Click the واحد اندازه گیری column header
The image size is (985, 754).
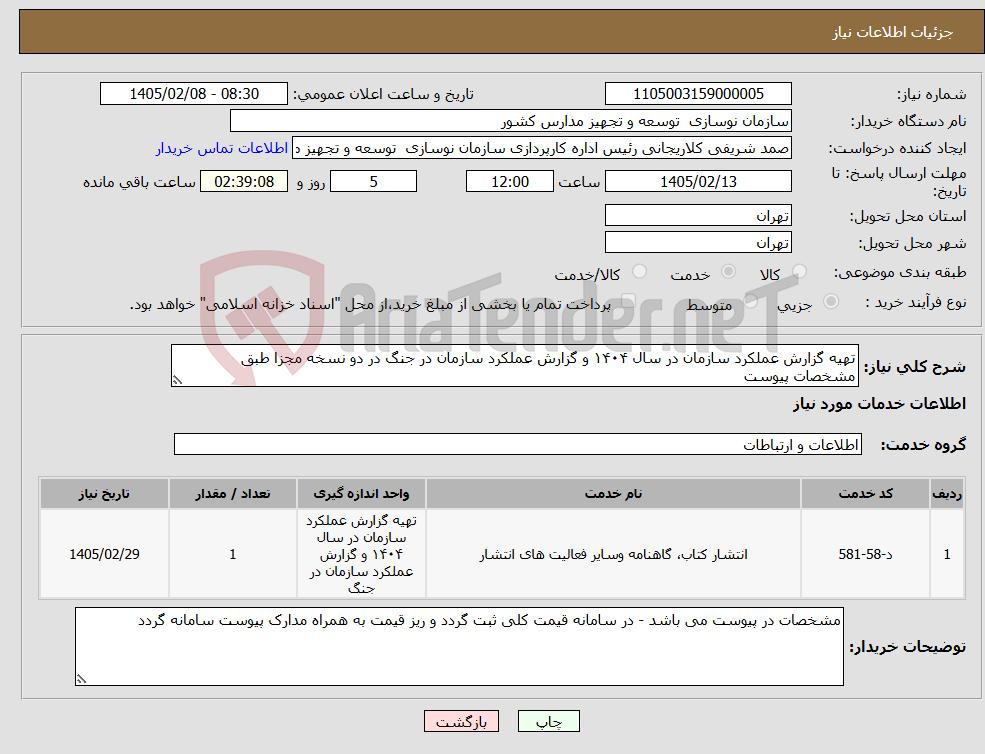[361, 494]
